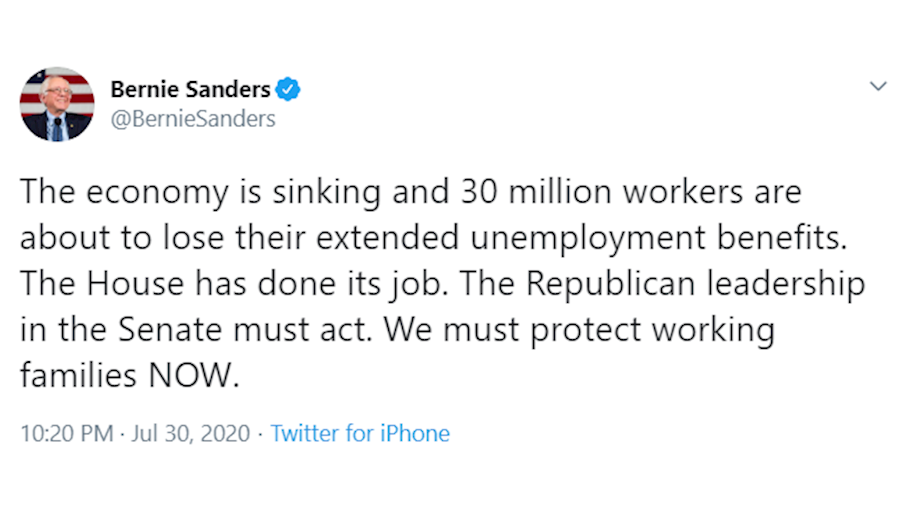Click the Jul 30, 2020 date

point(189,433)
